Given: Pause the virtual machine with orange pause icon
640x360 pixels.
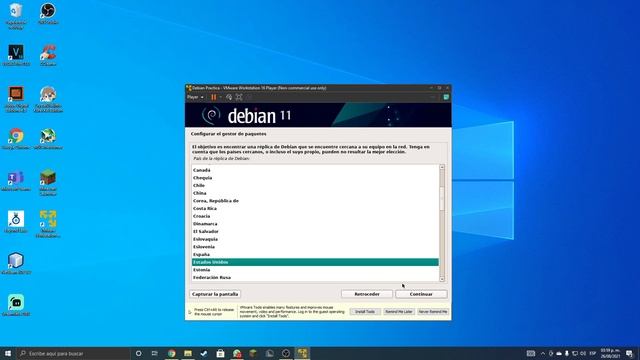Looking at the screenshot, I should click(213, 97).
